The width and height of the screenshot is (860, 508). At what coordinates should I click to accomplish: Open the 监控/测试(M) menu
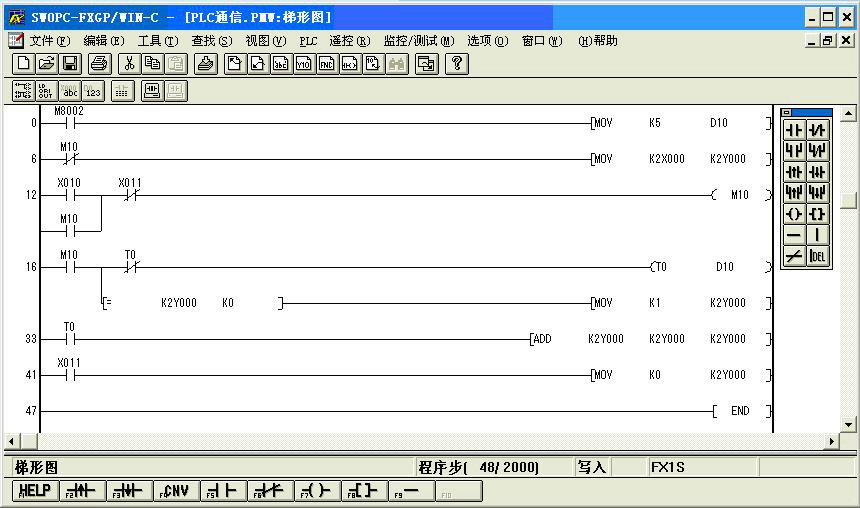[x=418, y=41]
